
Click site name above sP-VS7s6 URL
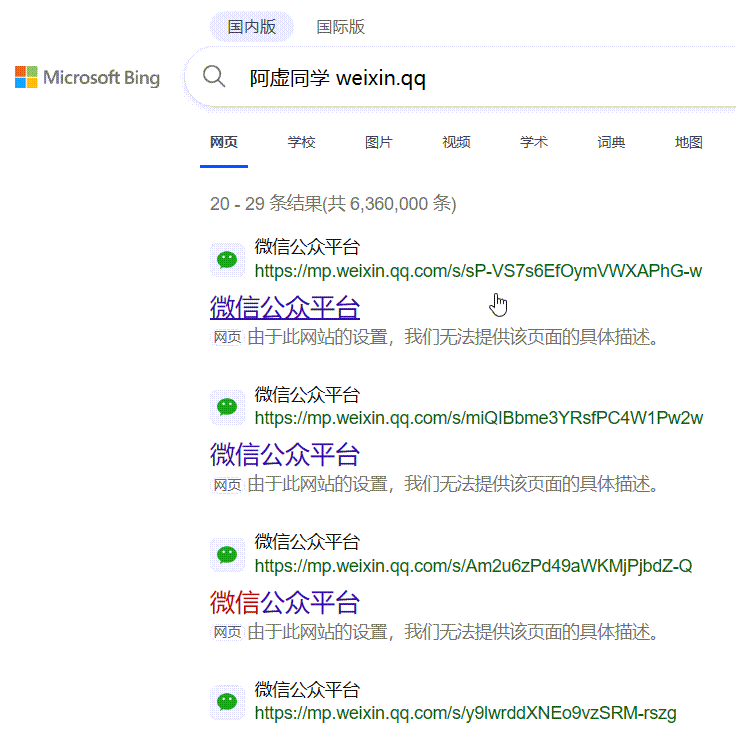[307, 247]
